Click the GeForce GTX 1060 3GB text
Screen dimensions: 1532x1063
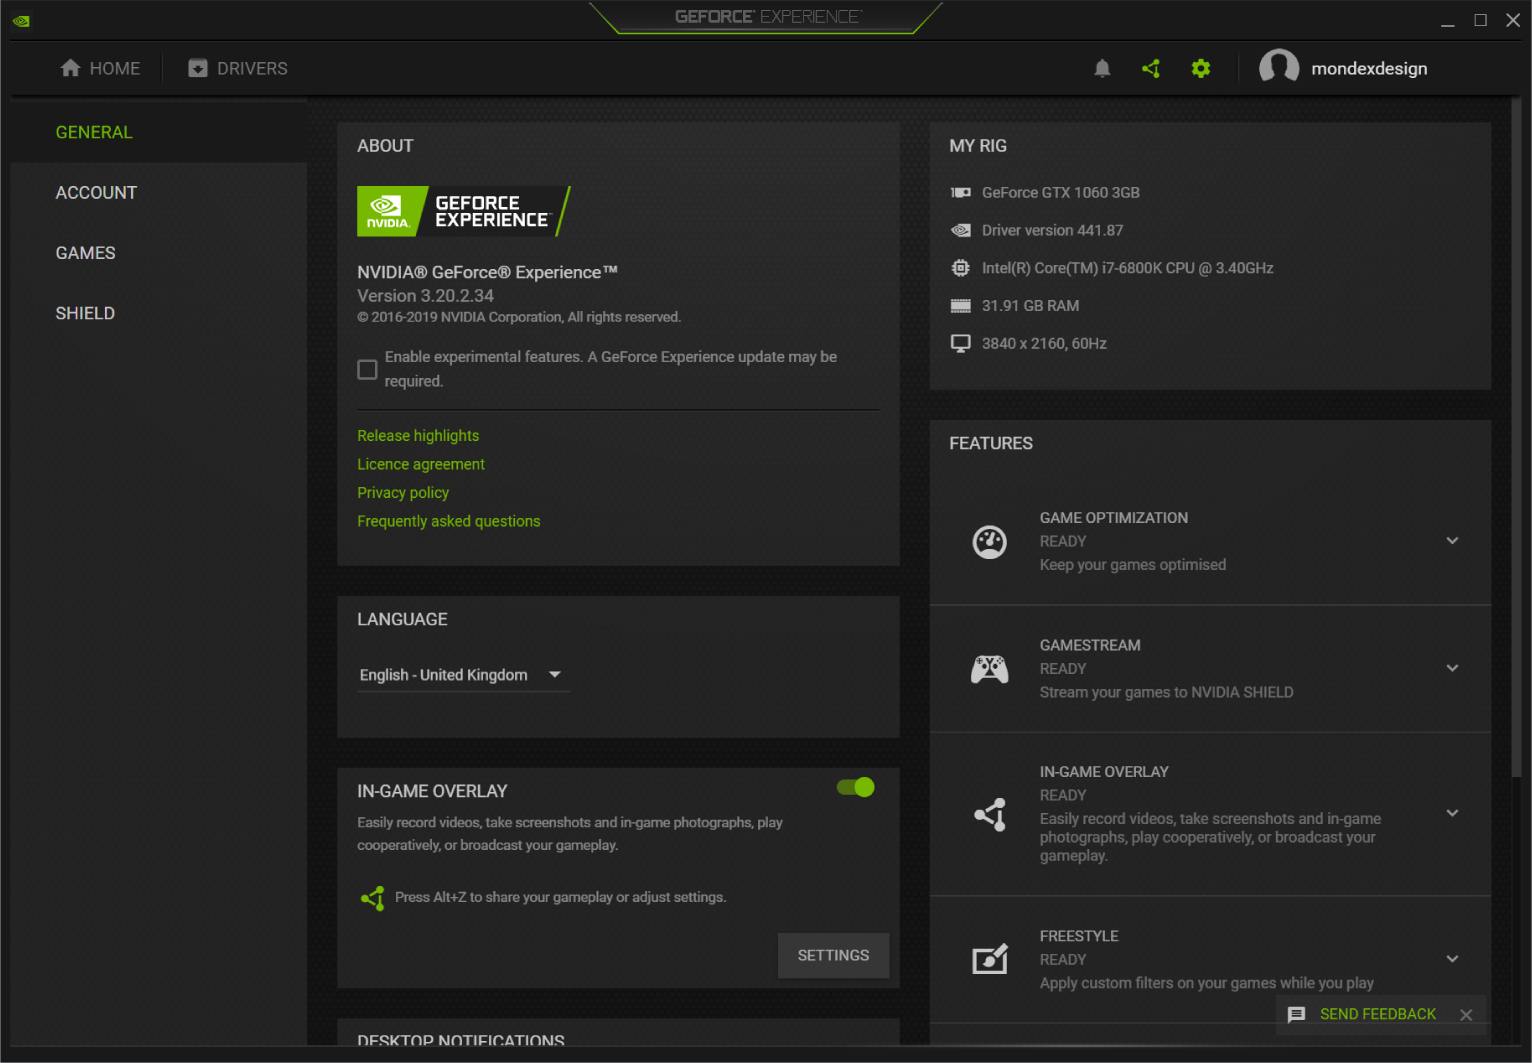click(1060, 192)
